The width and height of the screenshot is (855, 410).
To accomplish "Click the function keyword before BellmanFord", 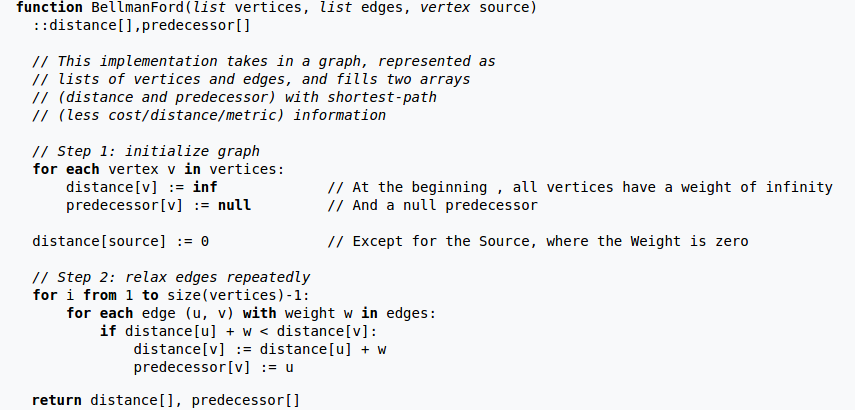I will (50, 8).
